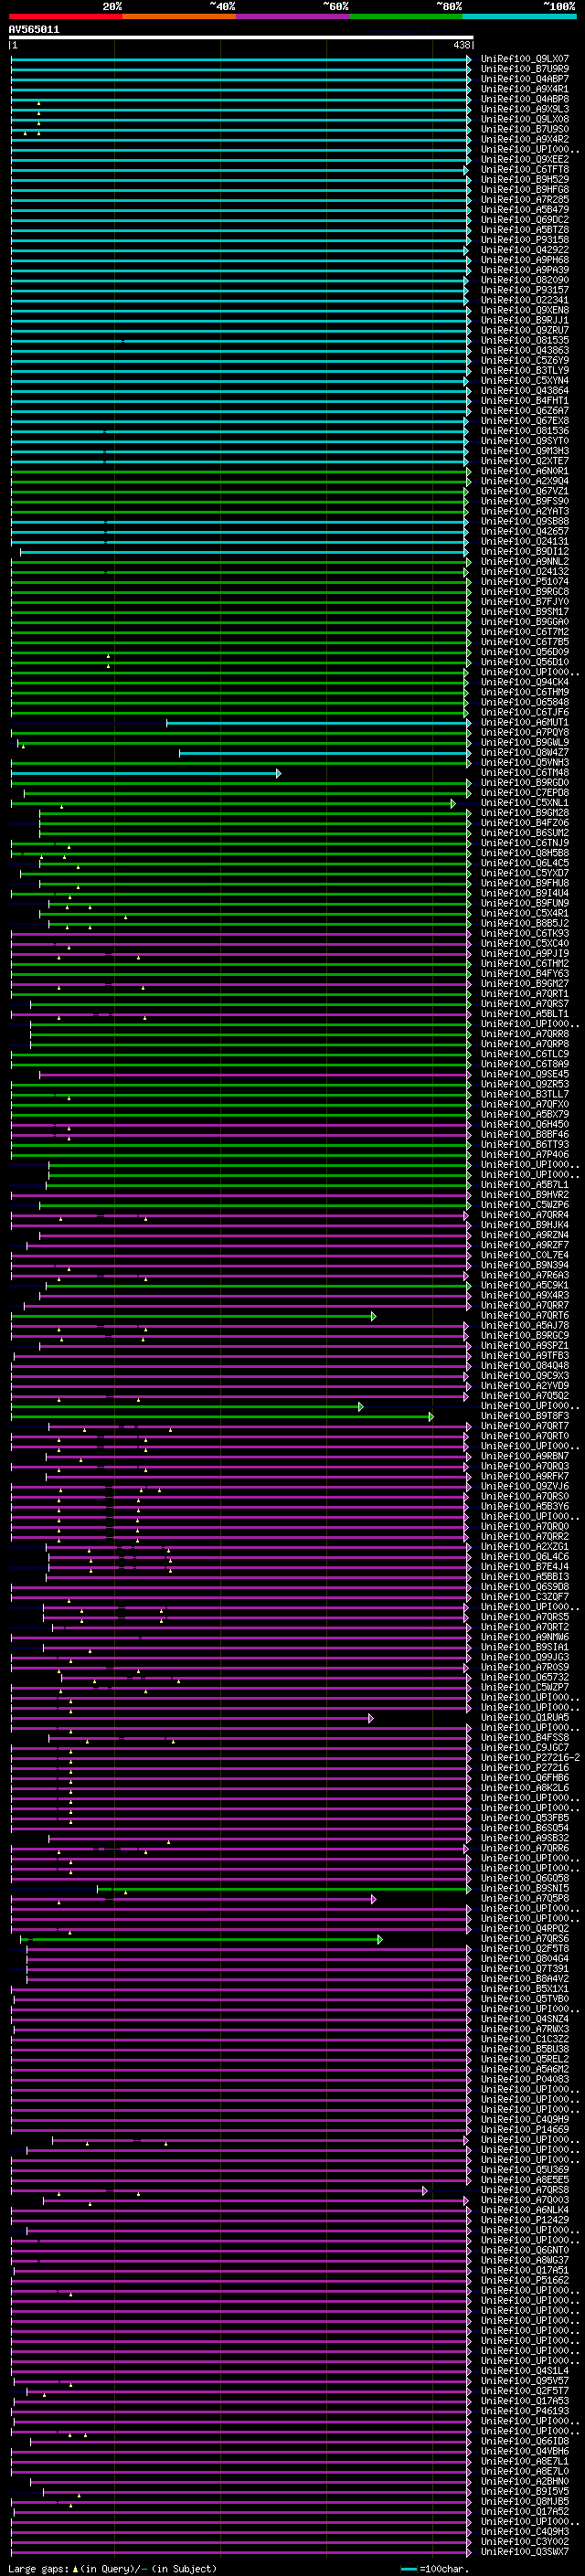This screenshot has height=2576, width=585.
Task: Click the short cyan alignment bar for UniRef100_C6TM48
Action: pos(145,773)
